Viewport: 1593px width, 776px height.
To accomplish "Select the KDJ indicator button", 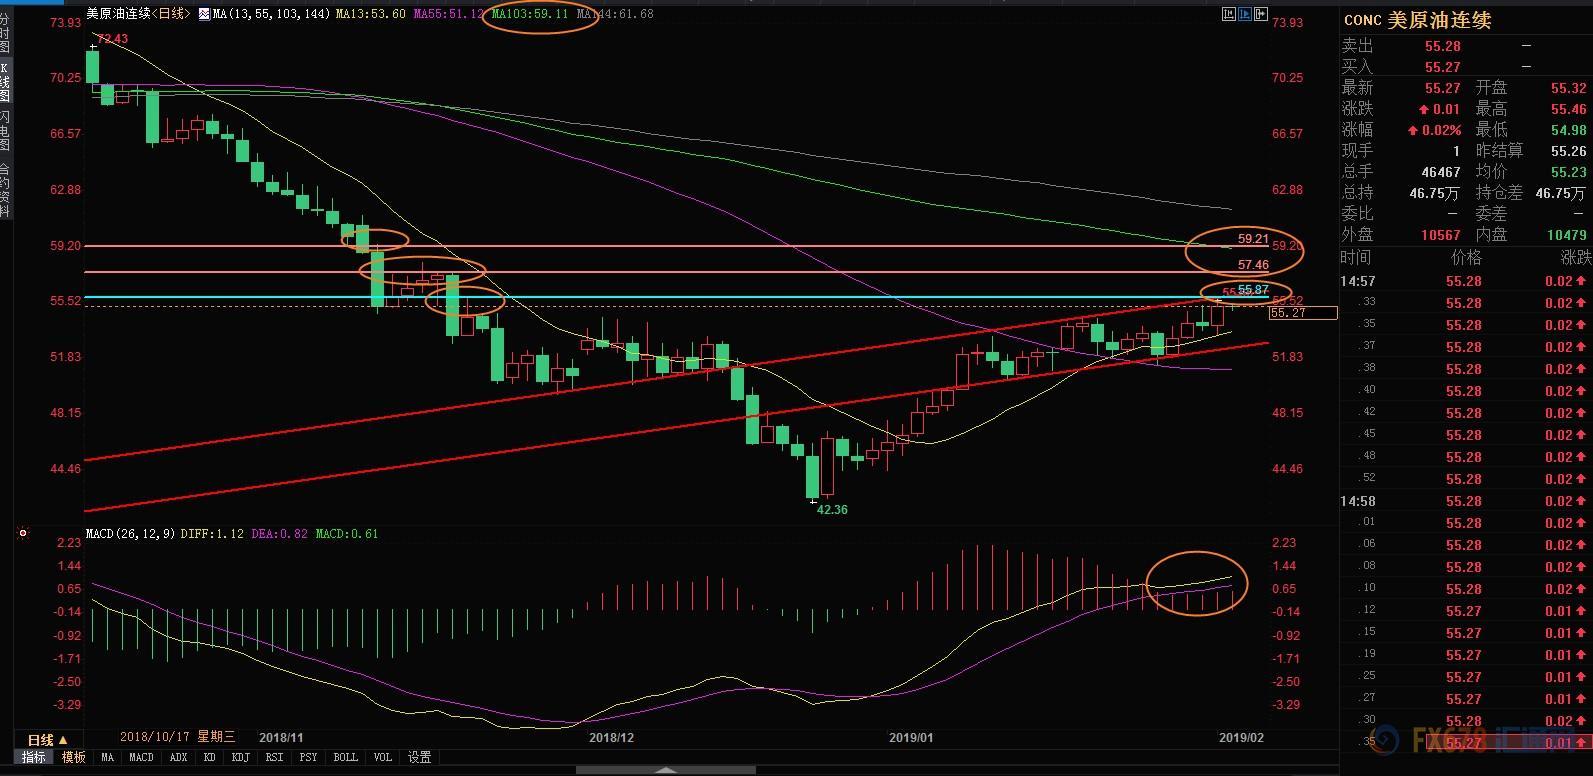I will click(x=240, y=757).
